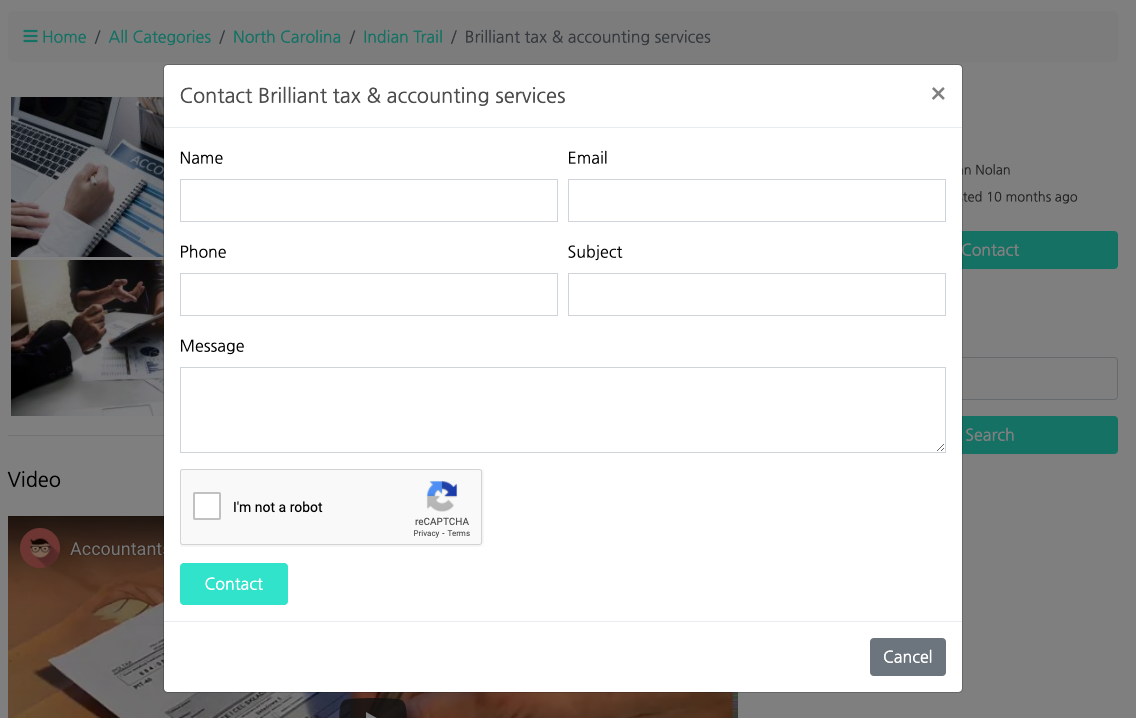Select the Subject text box
Image resolution: width=1136 pixels, height=718 pixels.
click(756, 294)
